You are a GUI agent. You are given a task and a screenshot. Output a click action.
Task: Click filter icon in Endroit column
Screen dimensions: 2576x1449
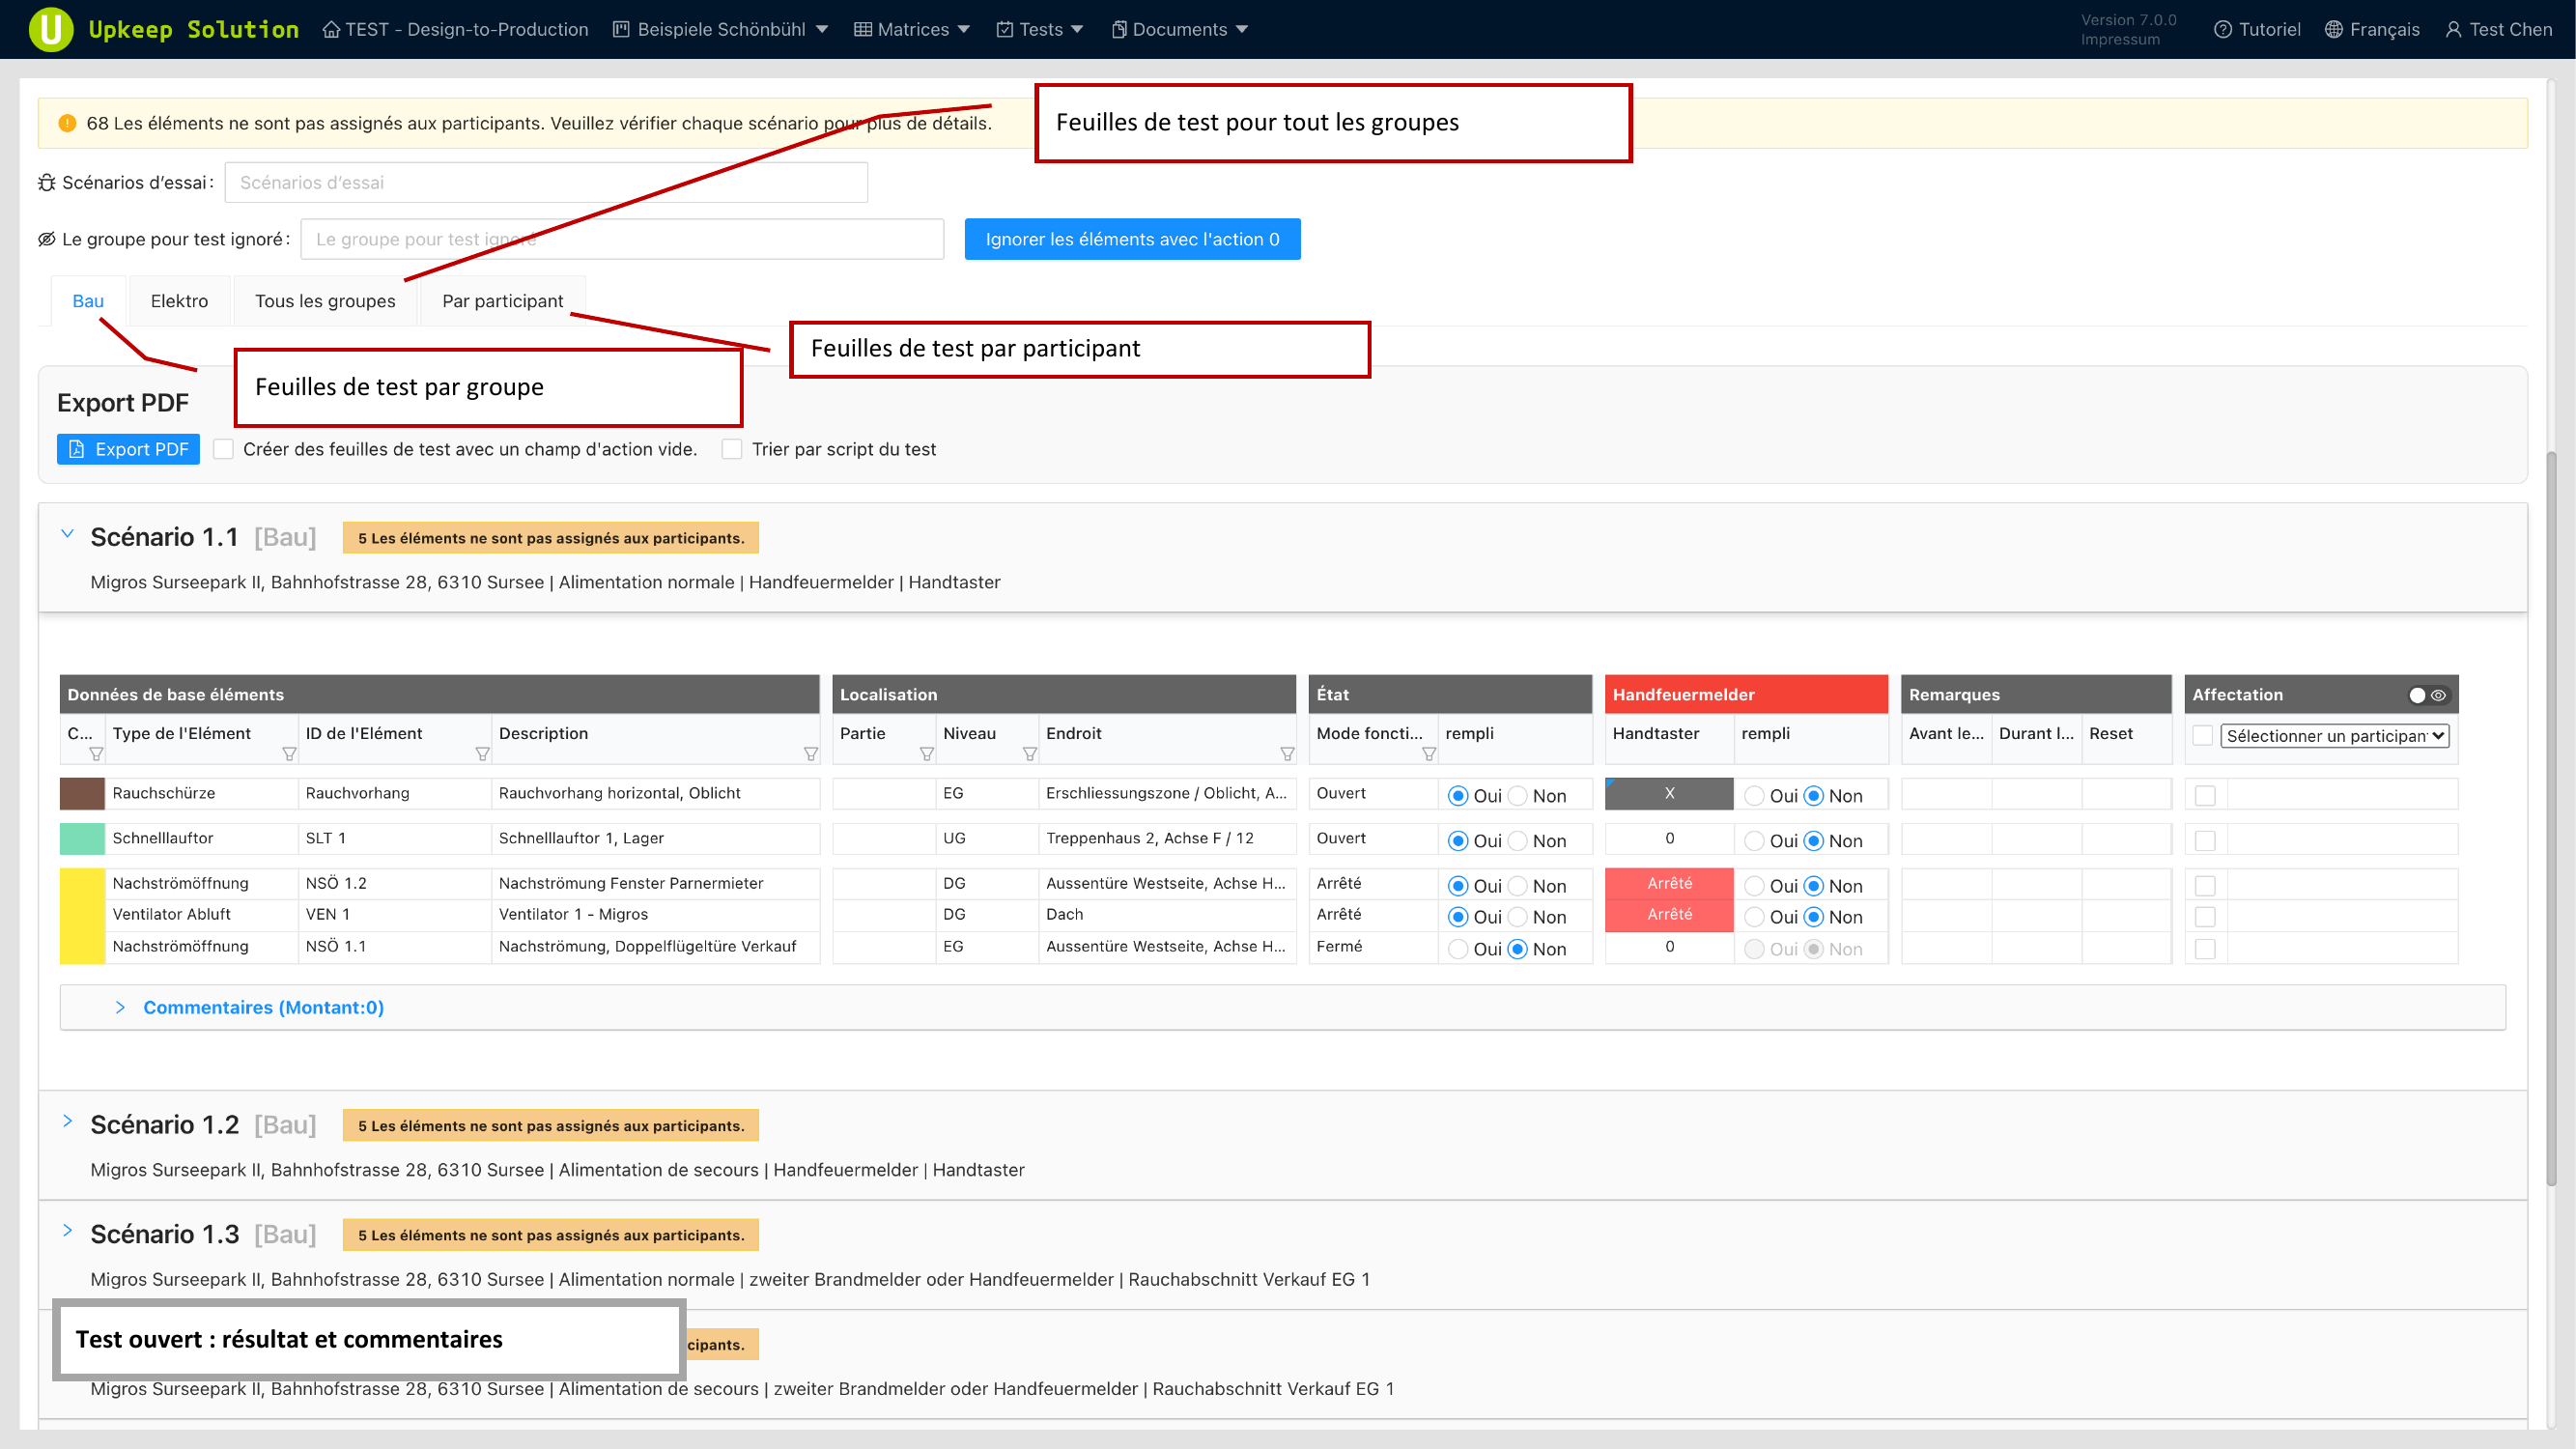click(x=1287, y=754)
